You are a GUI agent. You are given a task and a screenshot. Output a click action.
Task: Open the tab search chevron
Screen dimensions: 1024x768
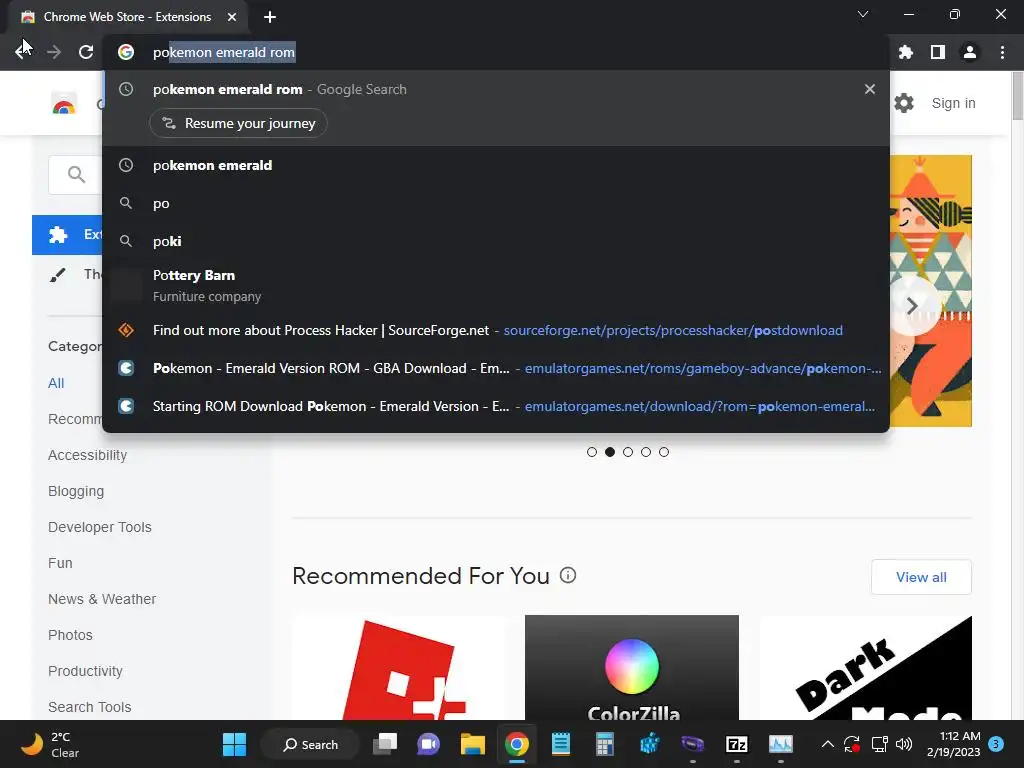tap(863, 14)
